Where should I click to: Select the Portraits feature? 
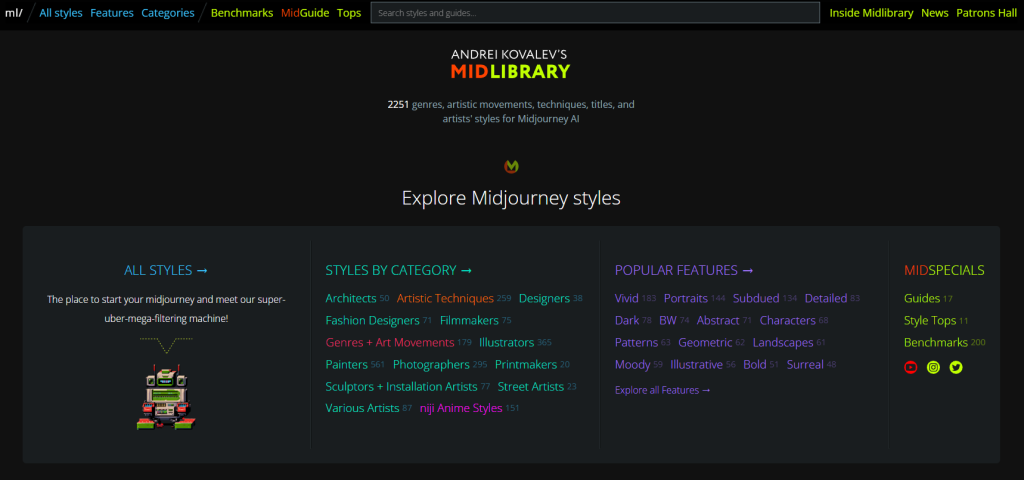point(686,298)
